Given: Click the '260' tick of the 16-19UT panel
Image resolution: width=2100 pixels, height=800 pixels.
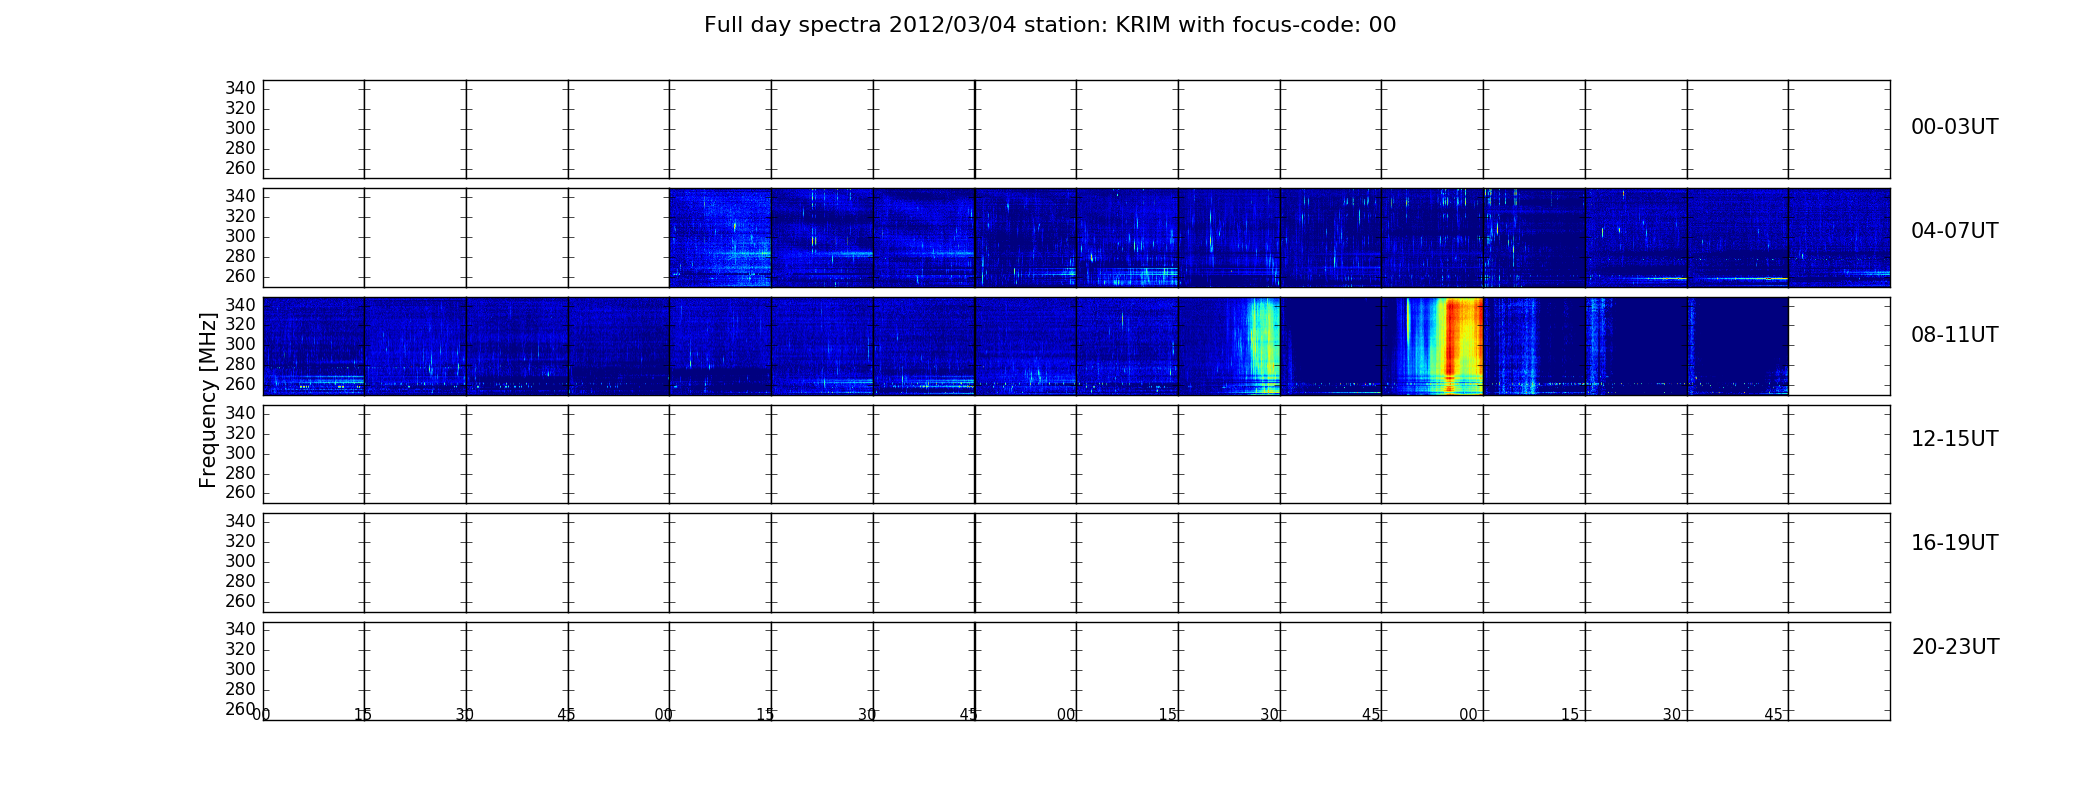Looking at the screenshot, I should (240, 601).
